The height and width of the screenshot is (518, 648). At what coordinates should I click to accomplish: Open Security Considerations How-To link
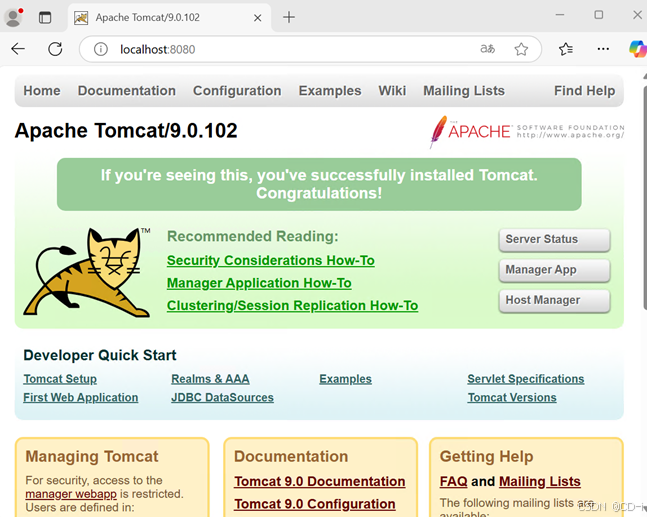(x=271, y=260)
